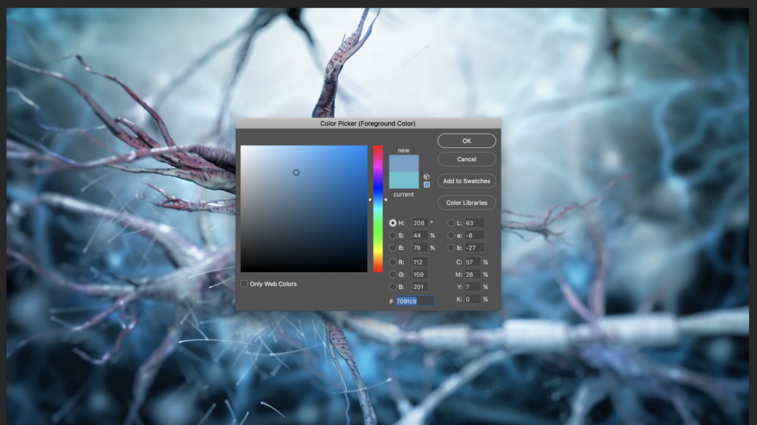Click the G field showing 159
This screenshot has width=757, height=425.
tap(420, 274)
